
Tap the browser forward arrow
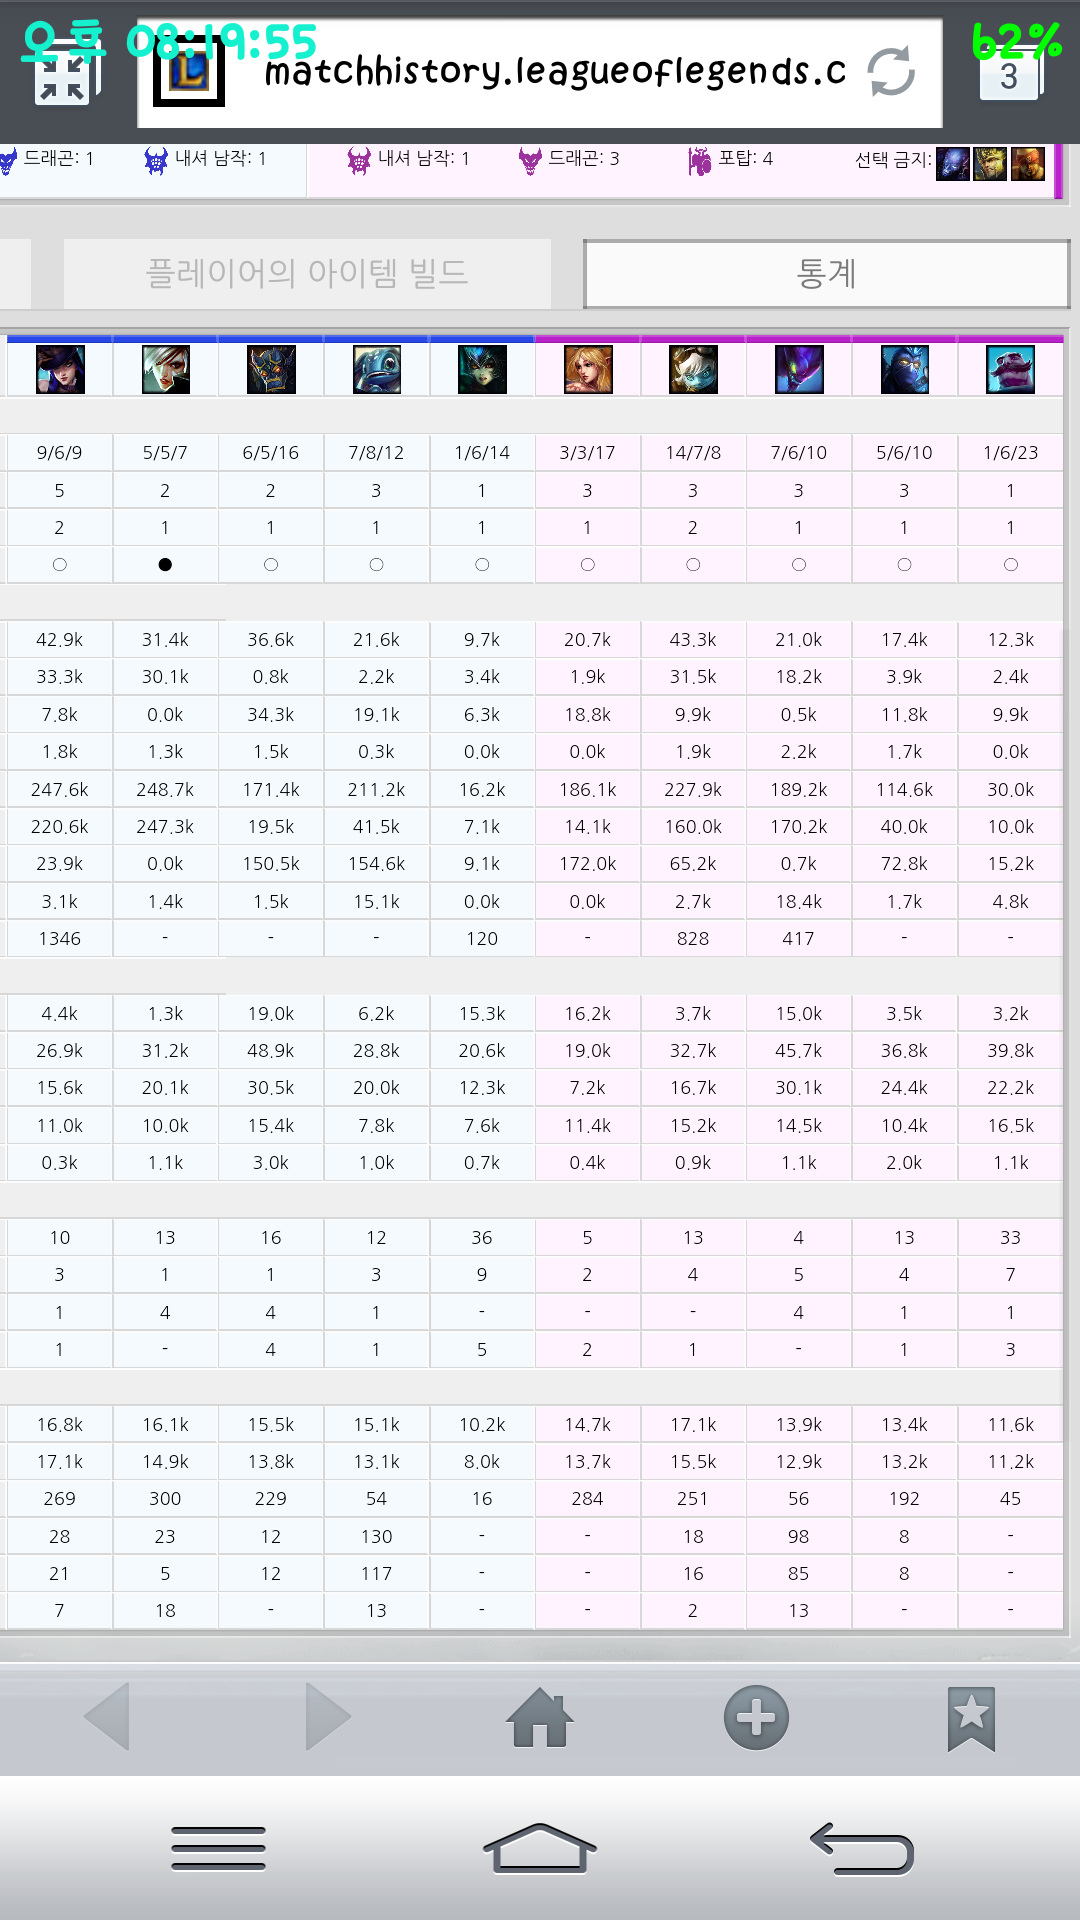click(x=328, y=1717)
